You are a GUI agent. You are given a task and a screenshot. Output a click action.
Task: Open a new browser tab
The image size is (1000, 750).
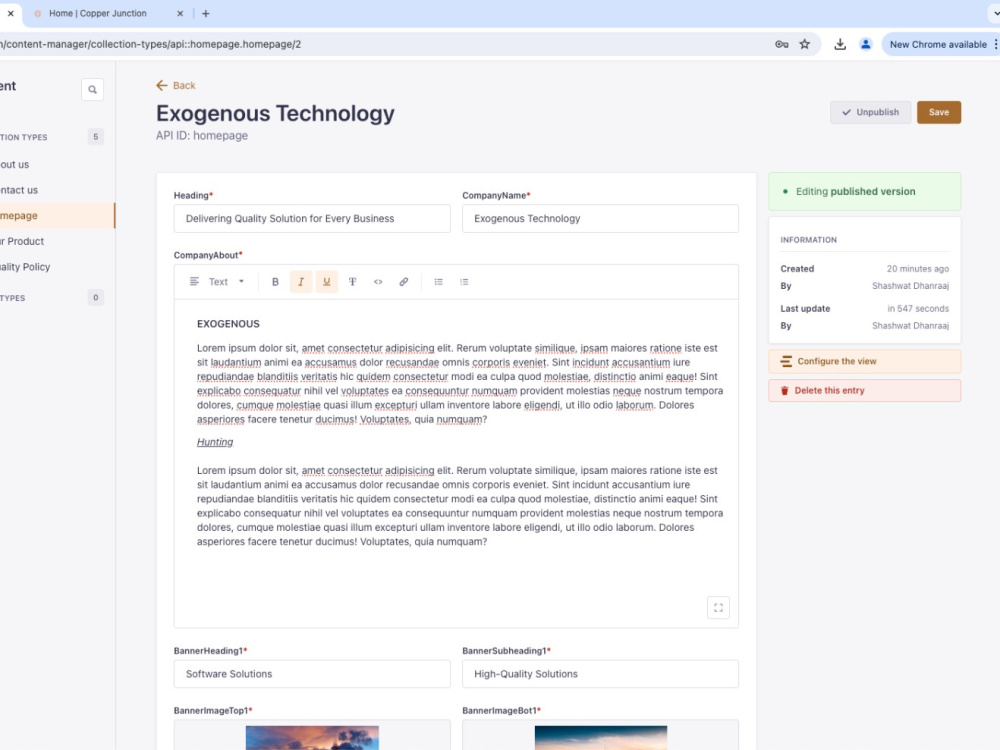pos(205,13)
